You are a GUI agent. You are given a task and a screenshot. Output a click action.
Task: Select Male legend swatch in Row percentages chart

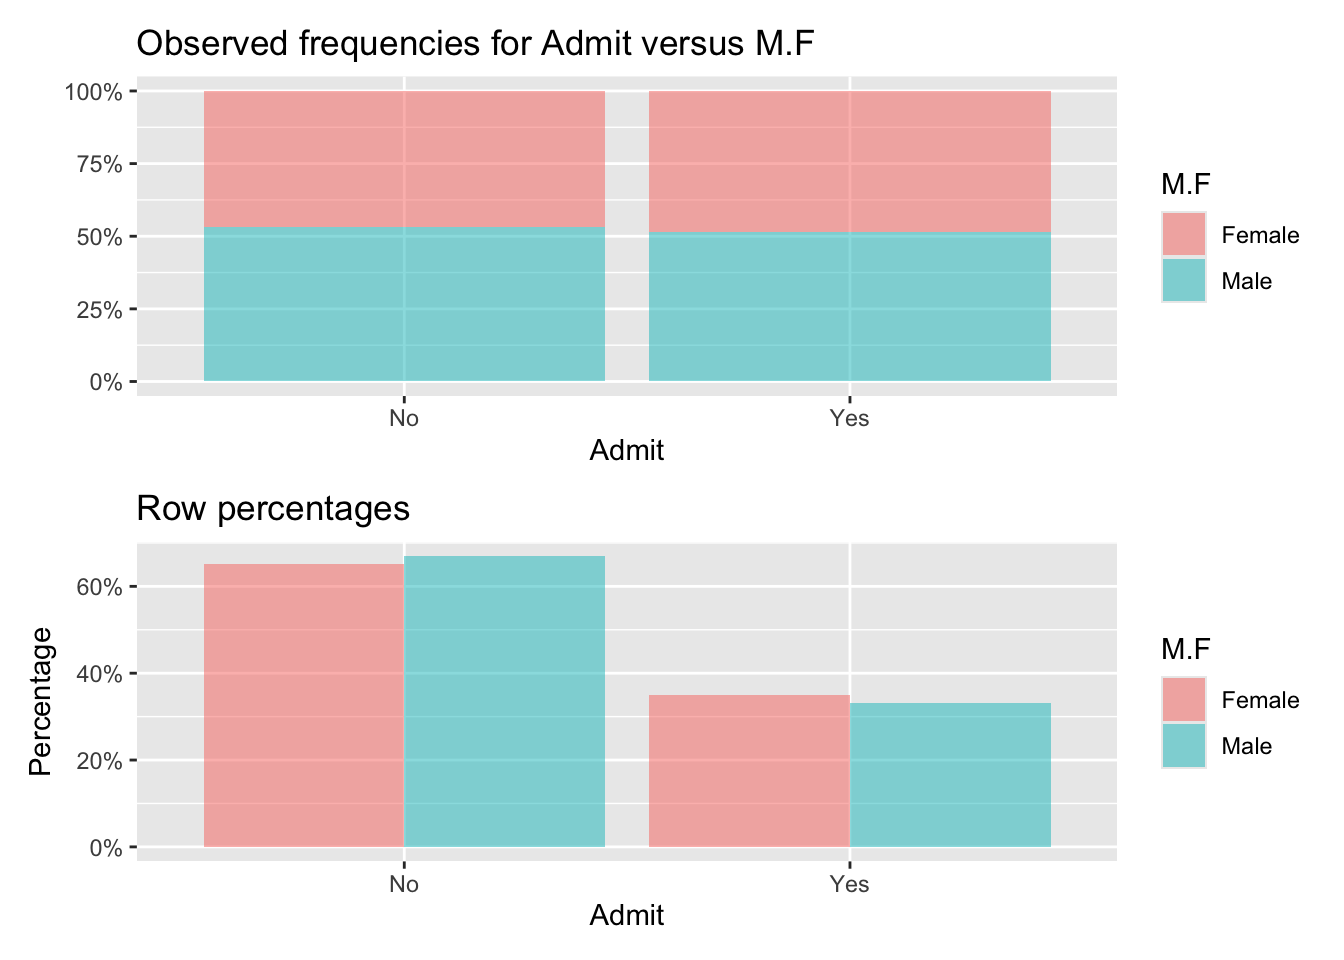point(1183,746)
